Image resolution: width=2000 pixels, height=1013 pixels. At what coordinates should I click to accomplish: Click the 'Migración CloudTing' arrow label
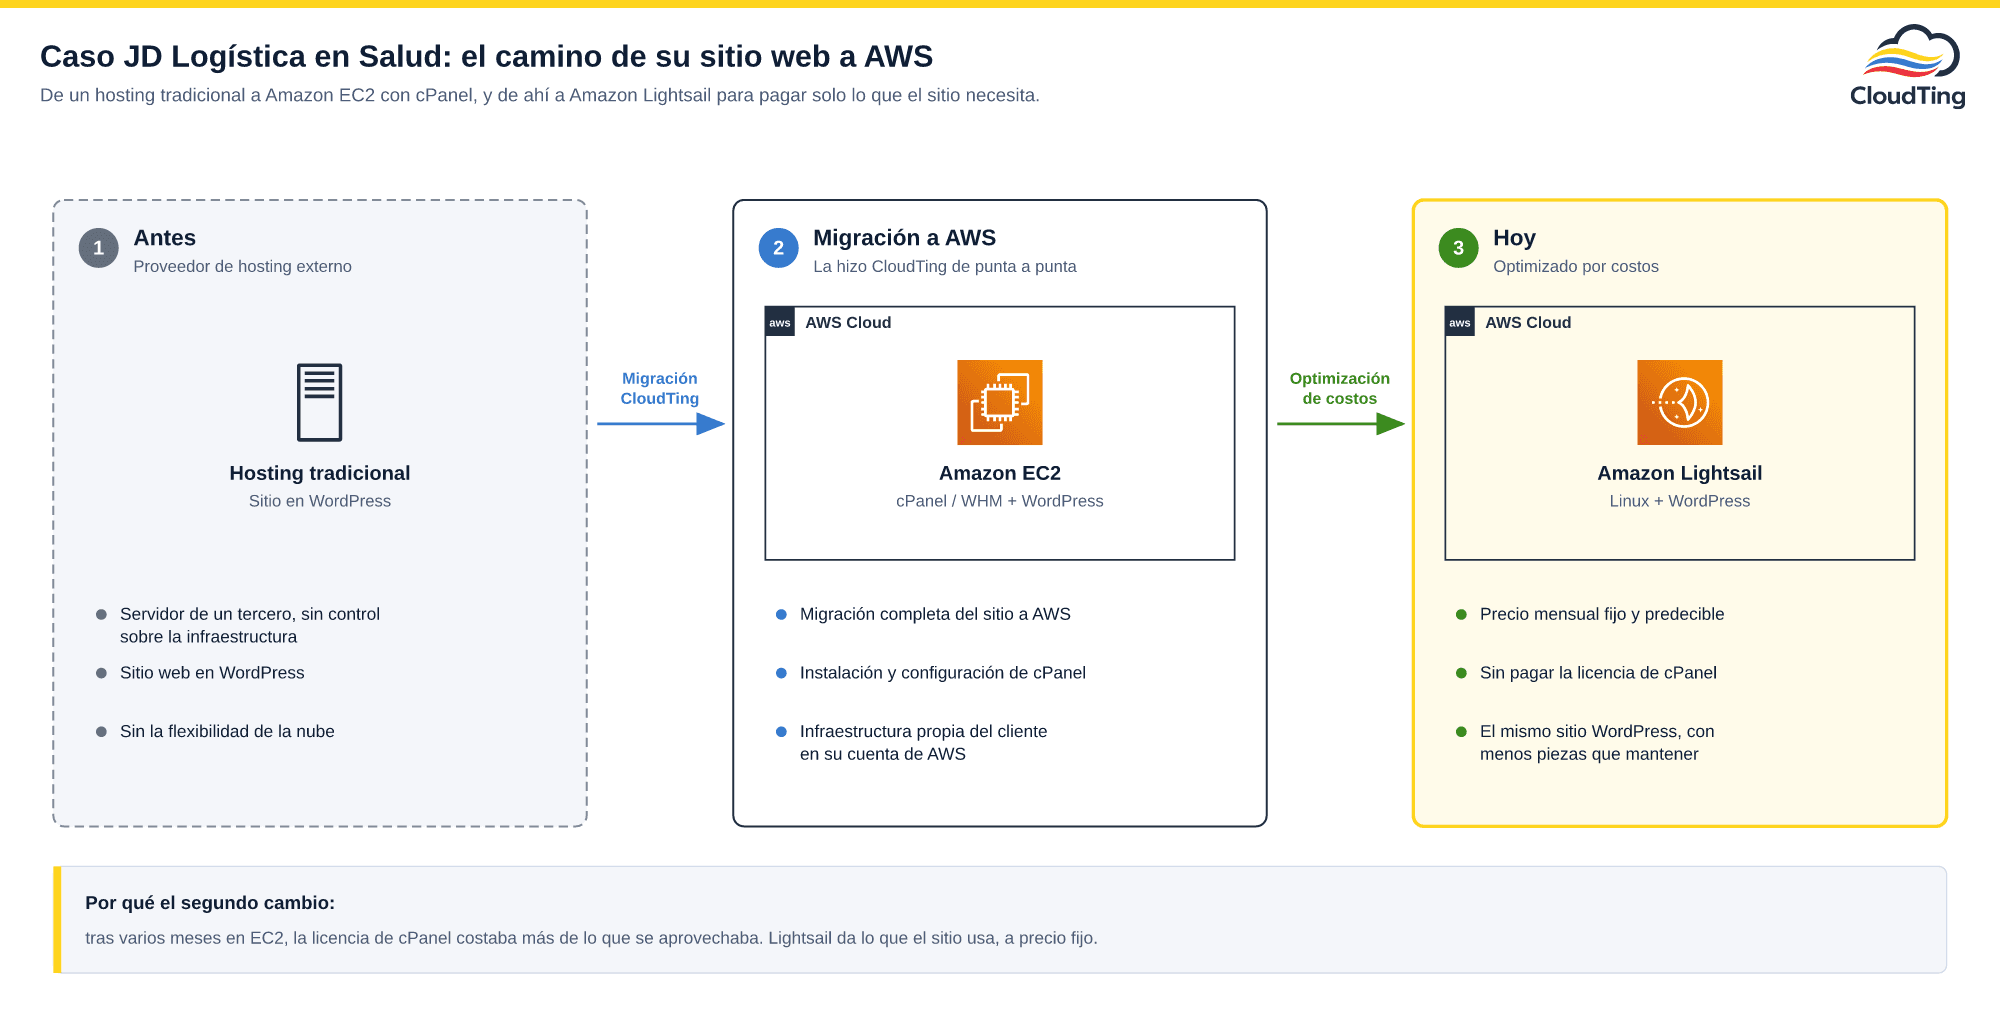(x=660, y=388)
